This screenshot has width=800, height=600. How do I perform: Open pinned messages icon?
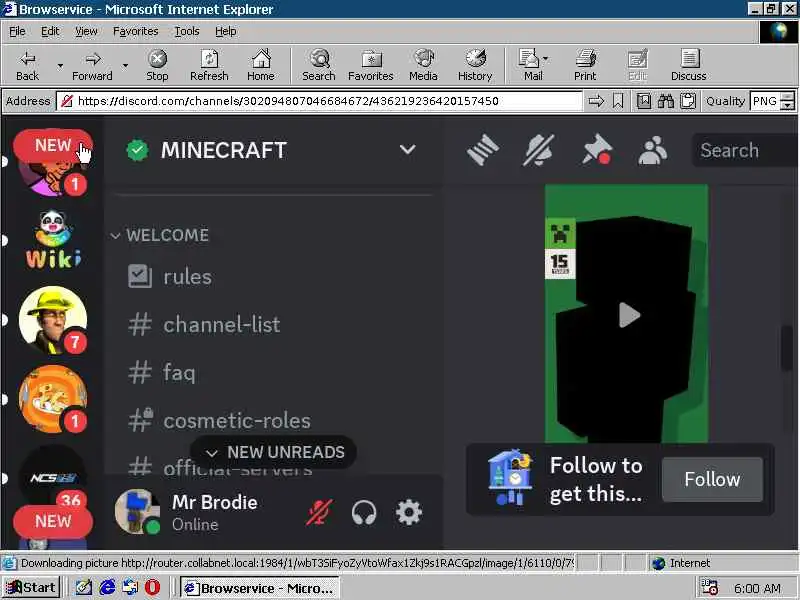click(x=596, y=150)
